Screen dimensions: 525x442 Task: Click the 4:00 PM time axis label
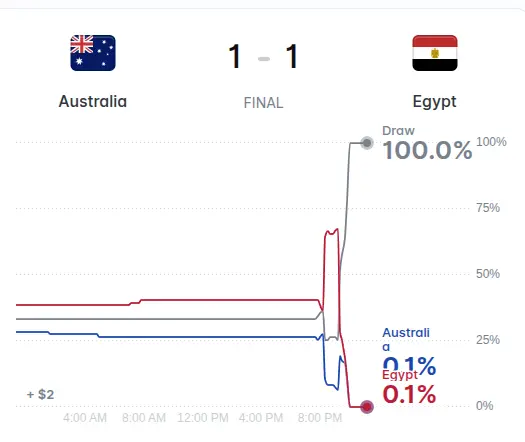tap(261, 418)
